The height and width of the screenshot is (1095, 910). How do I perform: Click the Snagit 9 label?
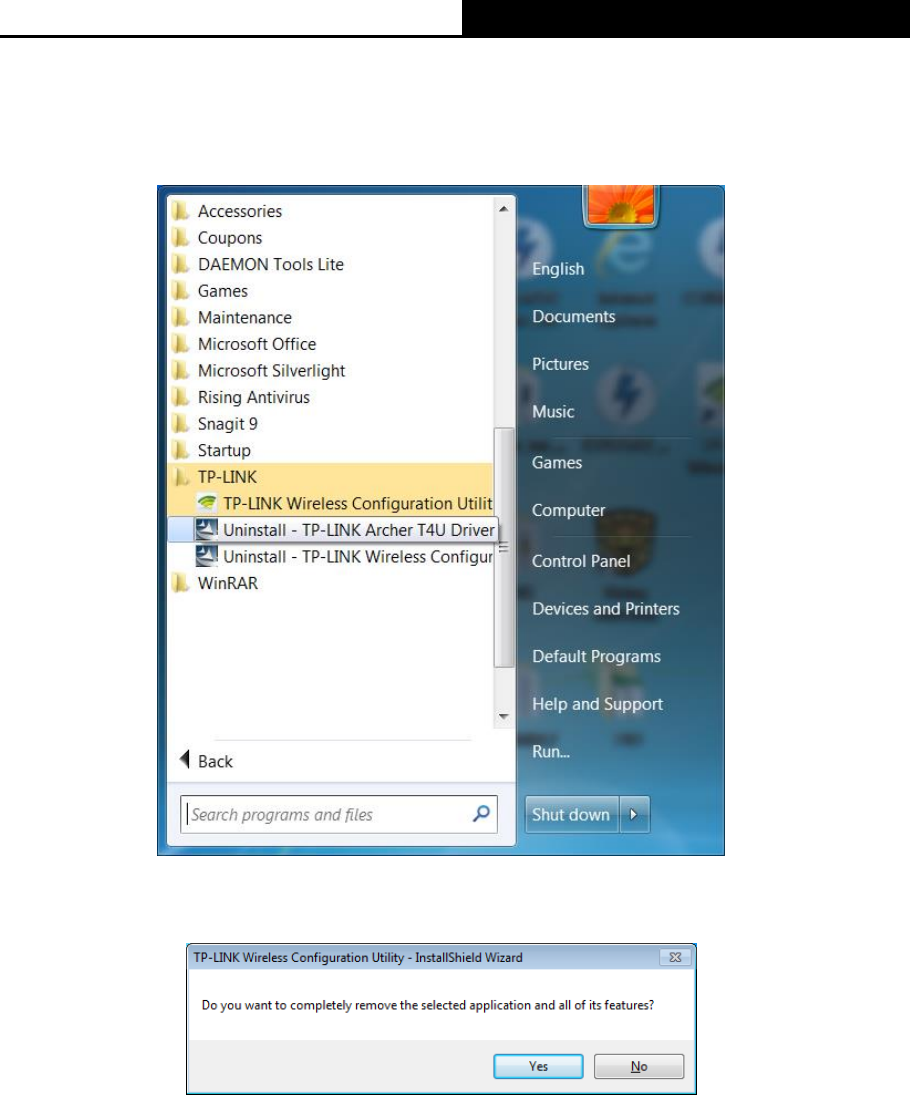[228, 423]
